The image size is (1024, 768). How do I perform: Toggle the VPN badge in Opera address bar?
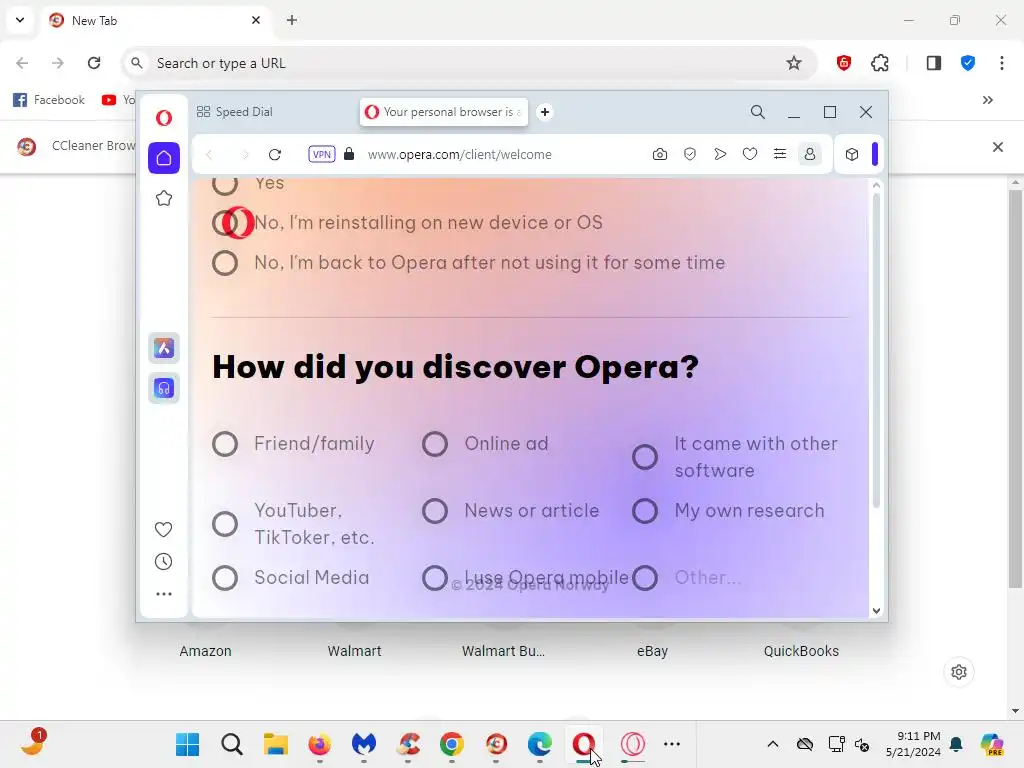tap(322, 155)
